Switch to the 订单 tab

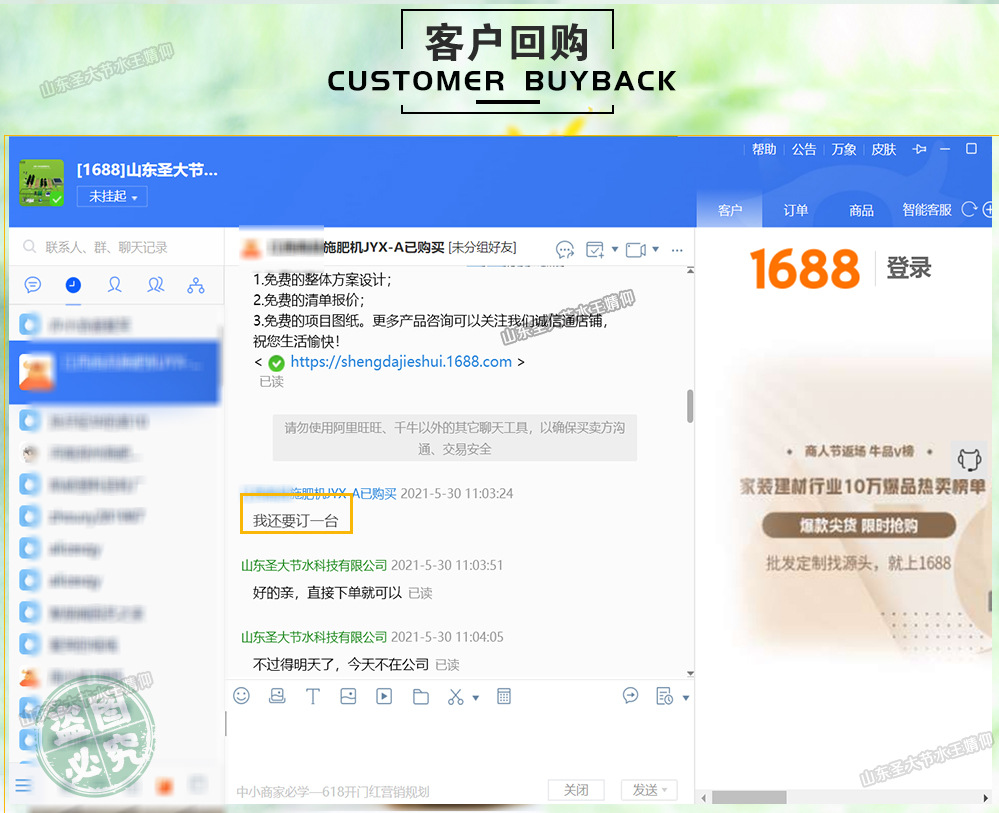coord(795,210)
